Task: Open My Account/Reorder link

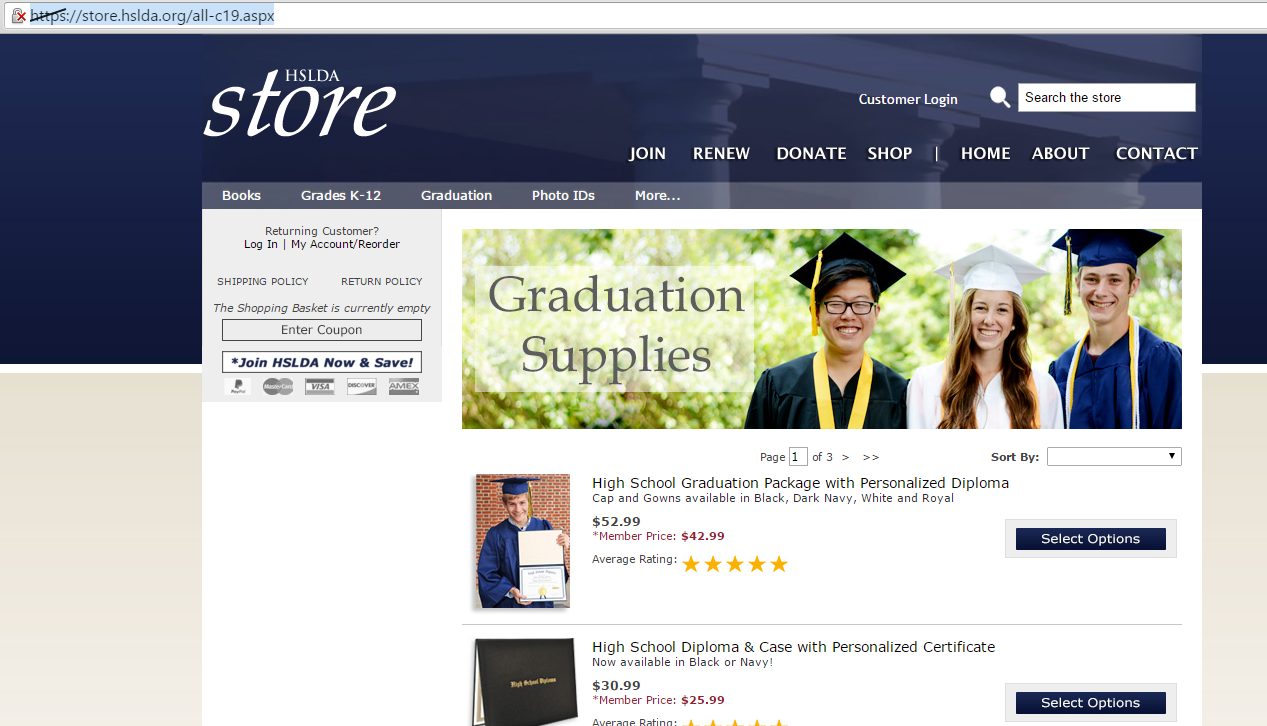Action: [345, 244]
